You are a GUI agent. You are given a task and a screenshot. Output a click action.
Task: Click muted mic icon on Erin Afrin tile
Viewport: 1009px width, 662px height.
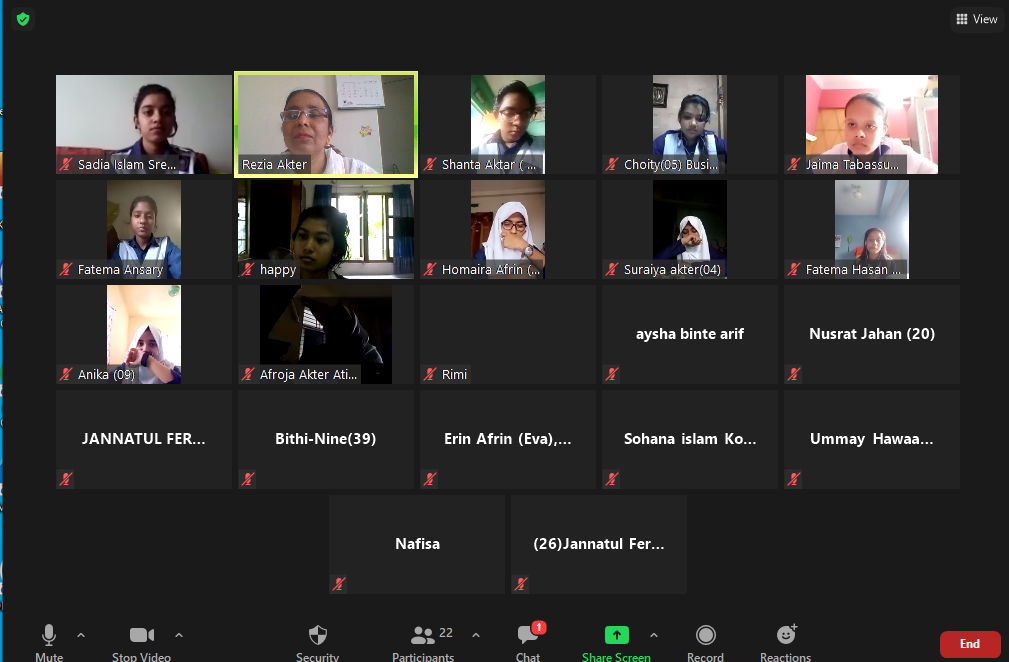pos(430,479)
